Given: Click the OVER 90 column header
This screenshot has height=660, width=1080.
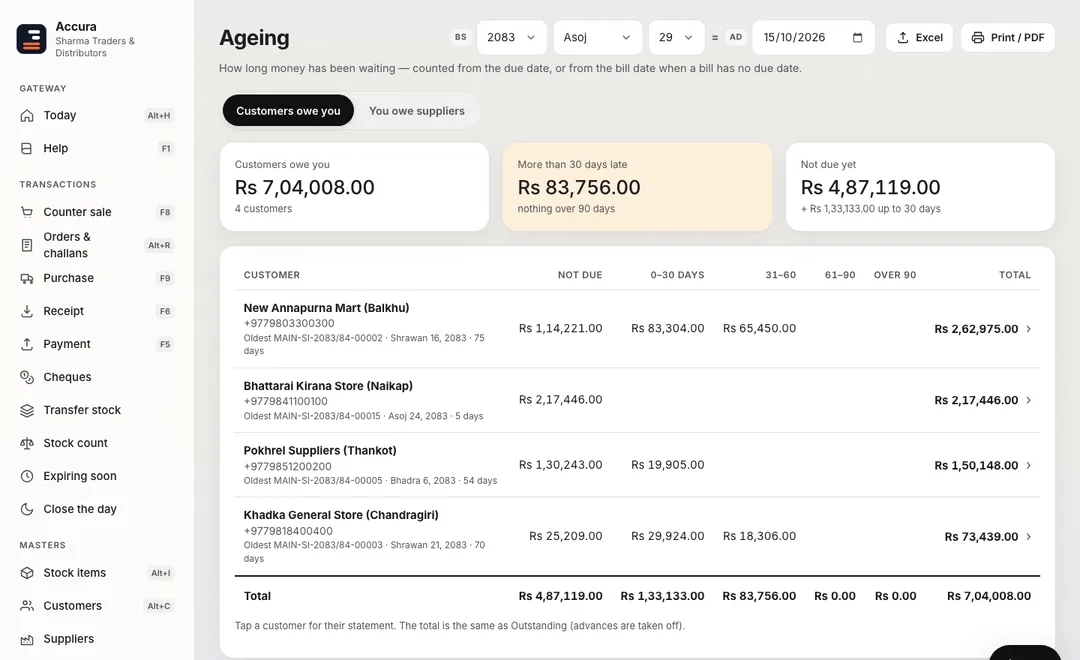Looking at the screenshot, I should (895, 275).
